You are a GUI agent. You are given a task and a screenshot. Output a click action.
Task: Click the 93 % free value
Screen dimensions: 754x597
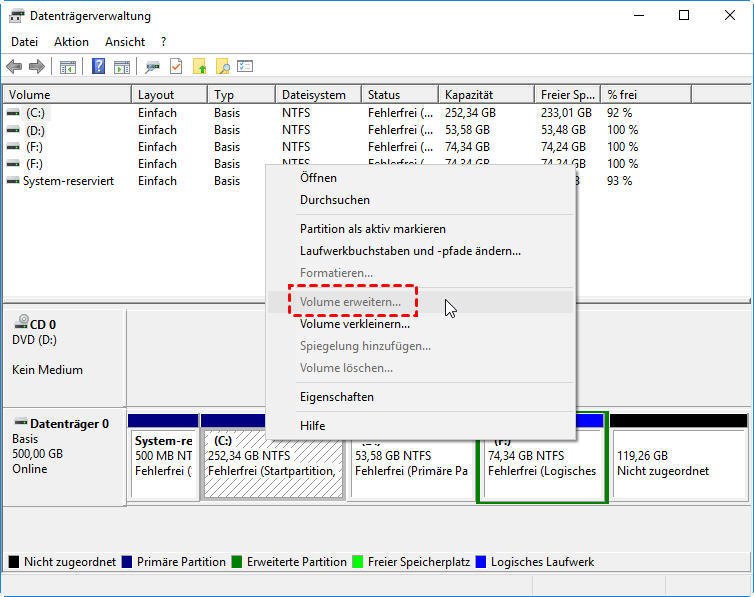coord(619,181)
